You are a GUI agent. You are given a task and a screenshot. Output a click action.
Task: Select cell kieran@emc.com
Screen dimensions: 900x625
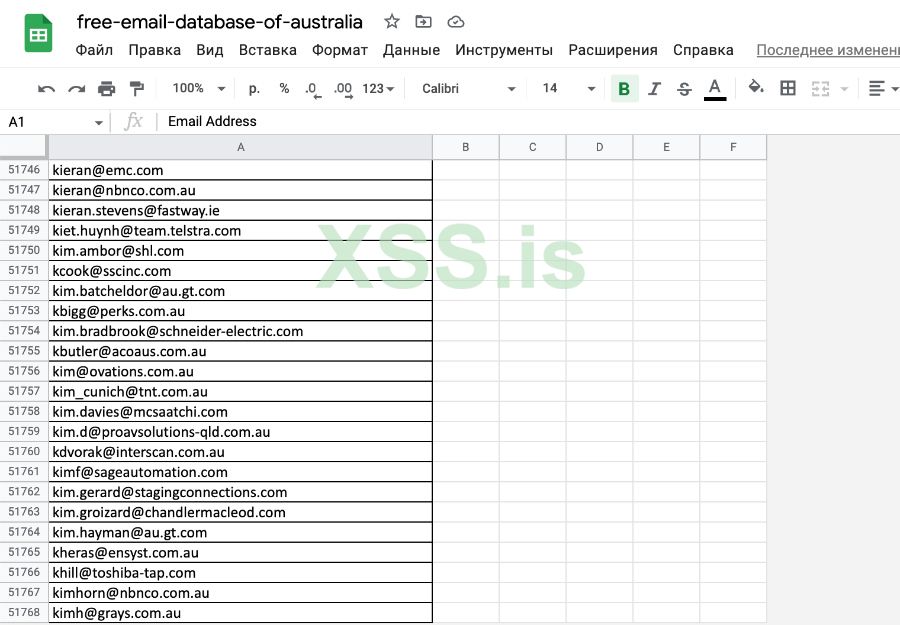(240, 170)
